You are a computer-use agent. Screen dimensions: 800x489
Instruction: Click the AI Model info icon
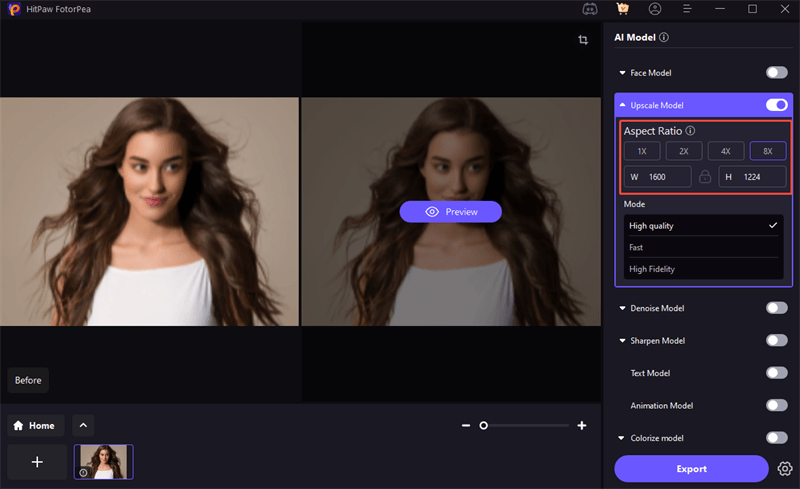664,38
